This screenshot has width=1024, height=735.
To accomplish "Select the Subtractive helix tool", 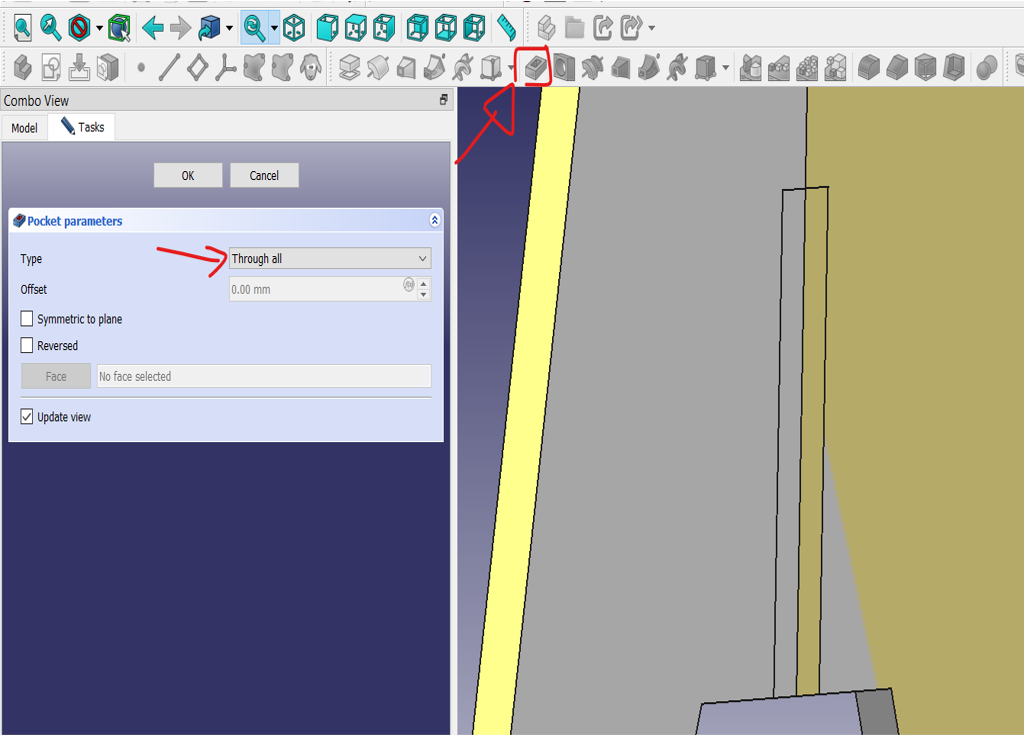I will [x=677, y=67].
